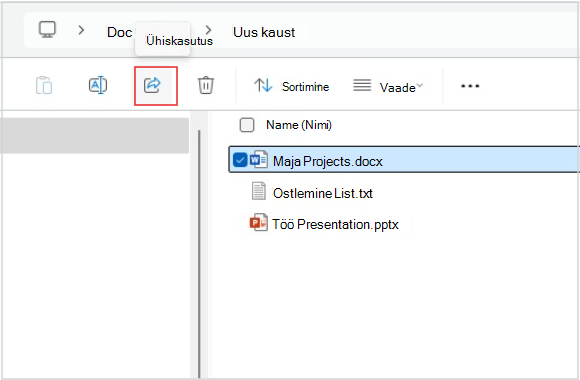The width and height of the screenshot is (580, 380).
Task: Click the text file icon of Ostlemine List.txt
Action: tap(259, 191)
